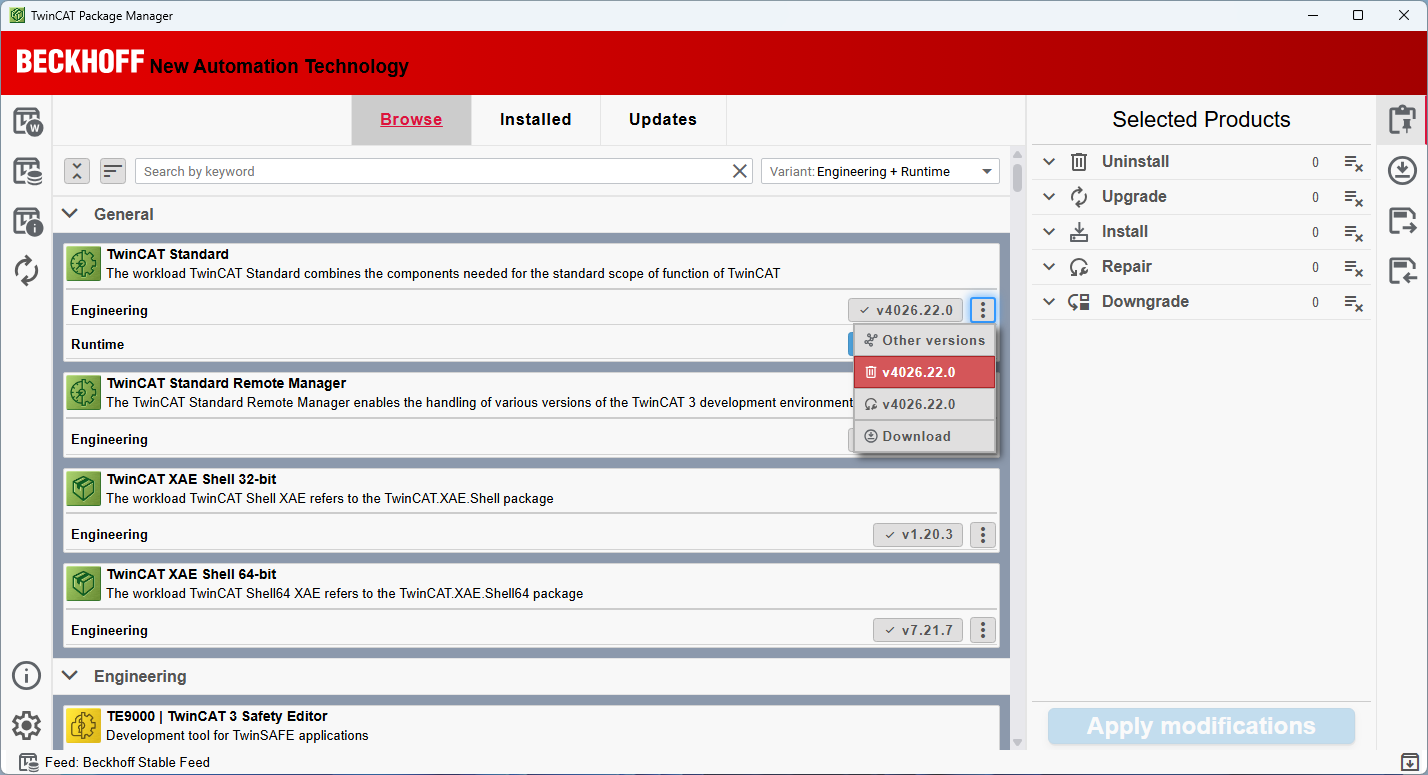Click the v7.21.7 version button
Image resolution: width=1428 pixels, height=775 pixels.
(918, 630)
